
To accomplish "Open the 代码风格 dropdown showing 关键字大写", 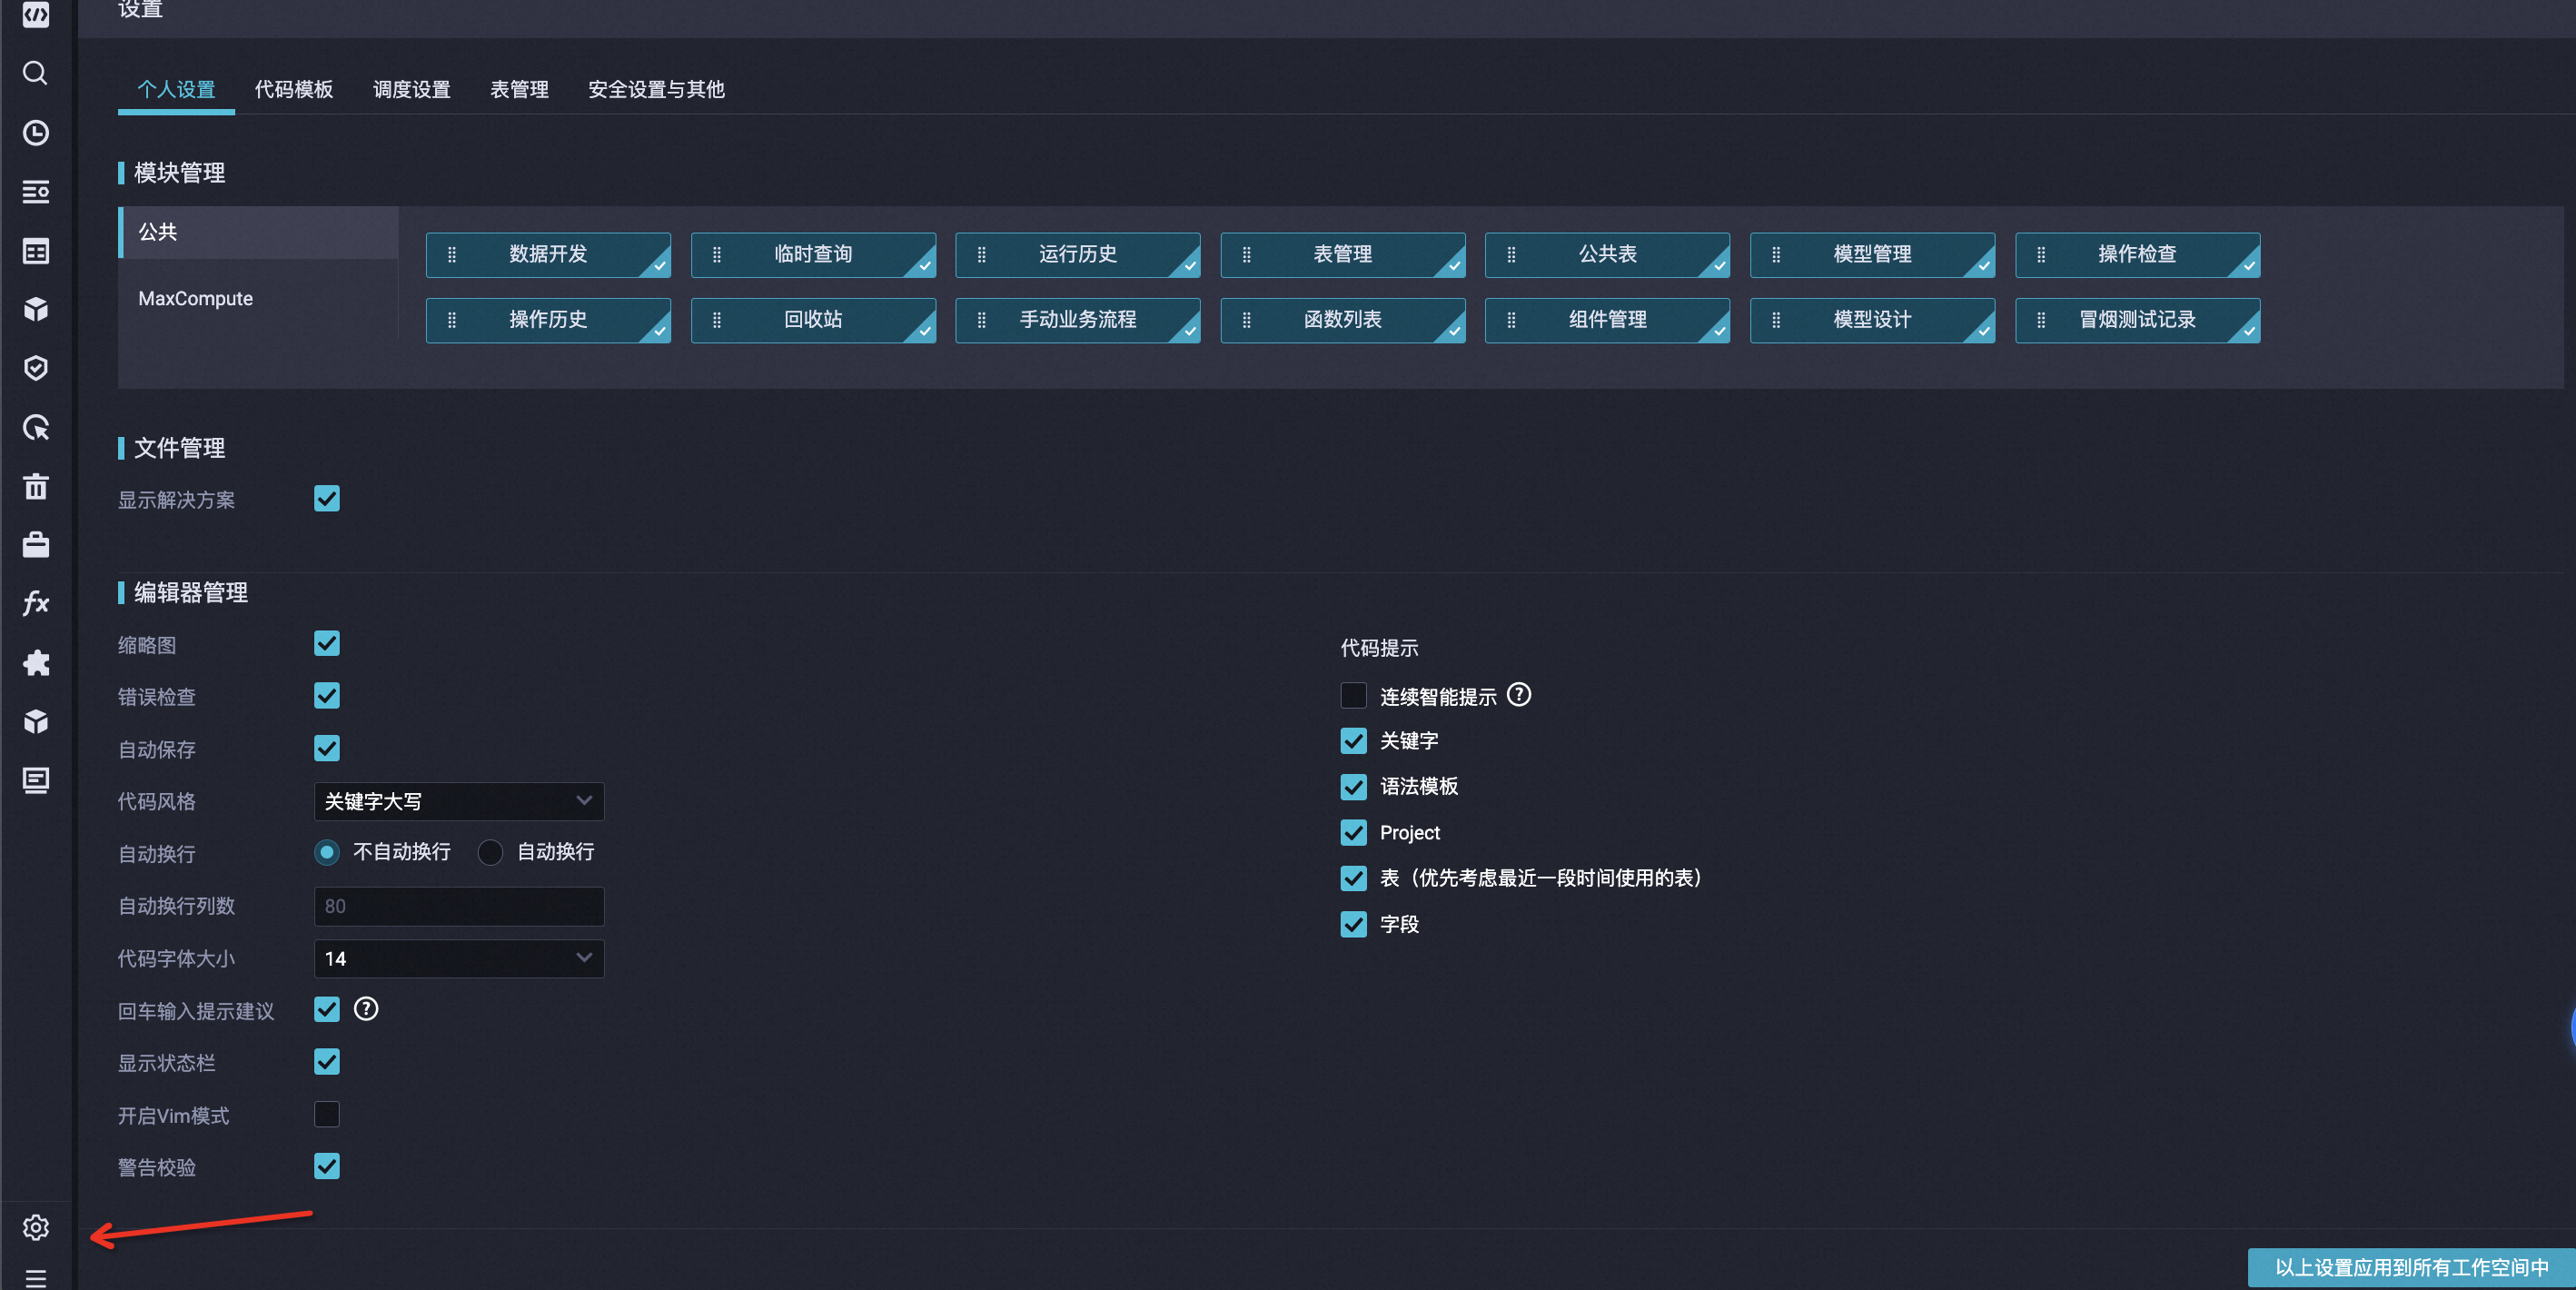I will 458,801.
